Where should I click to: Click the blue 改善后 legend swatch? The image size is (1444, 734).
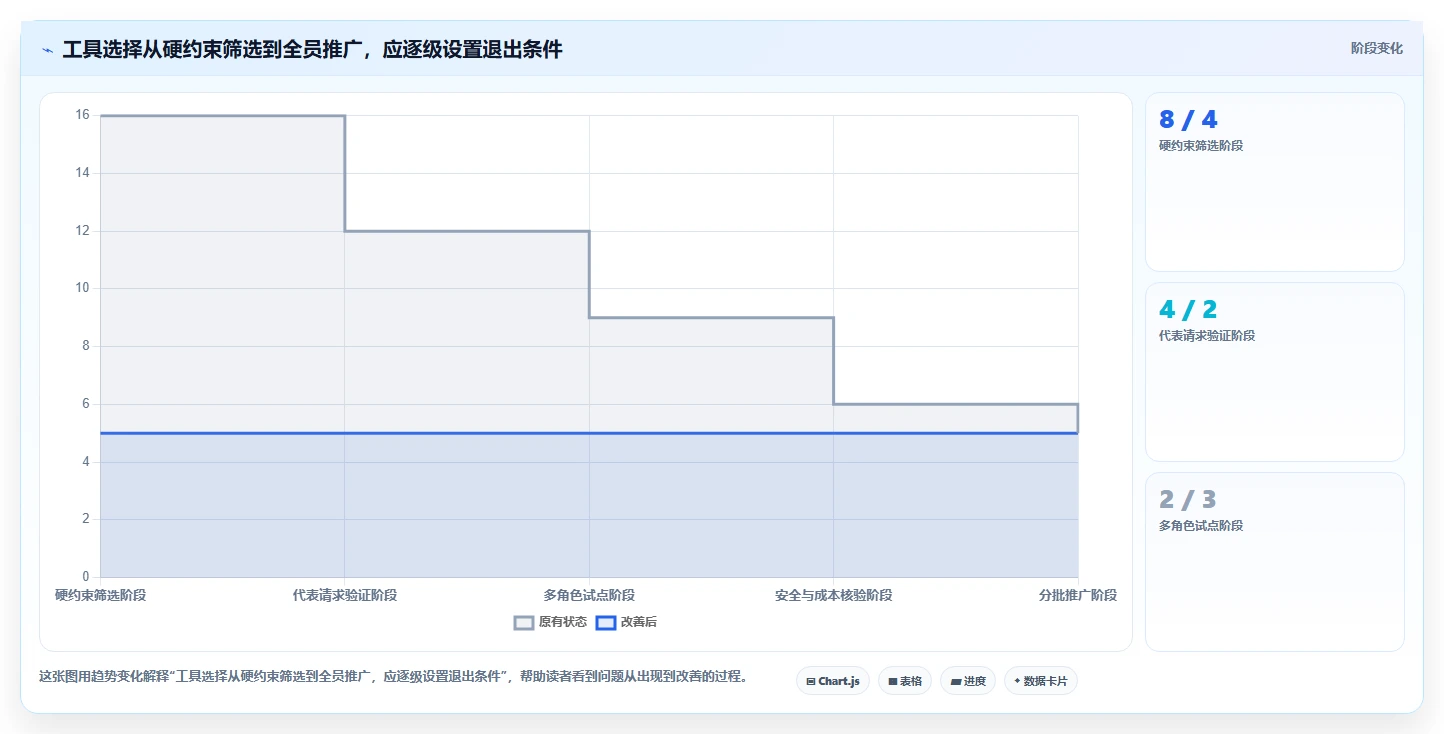pos(606,622)
